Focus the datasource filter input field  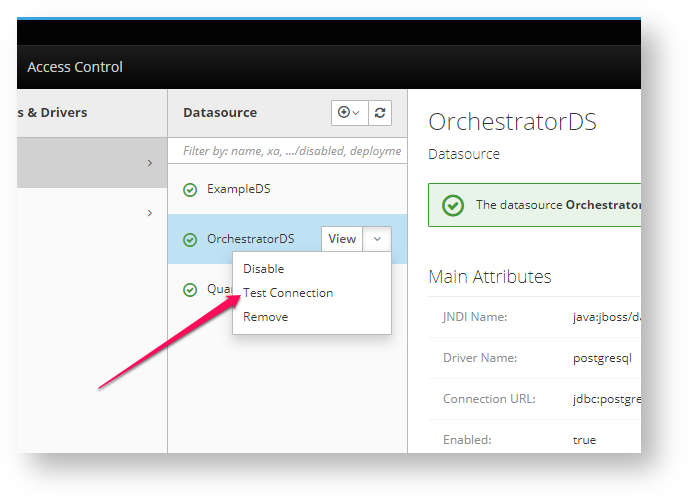click(x=287, y=151)
